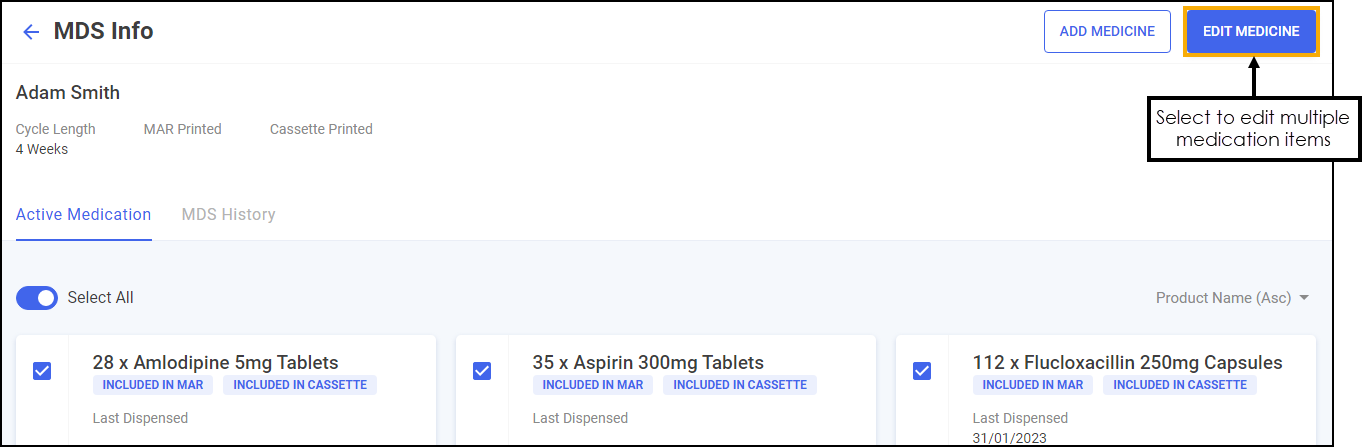Click the Aspirin INCLUDED IN MAR tag
Image resolution: width=1364 pixels, height=447 pixels.
point(593,385)
